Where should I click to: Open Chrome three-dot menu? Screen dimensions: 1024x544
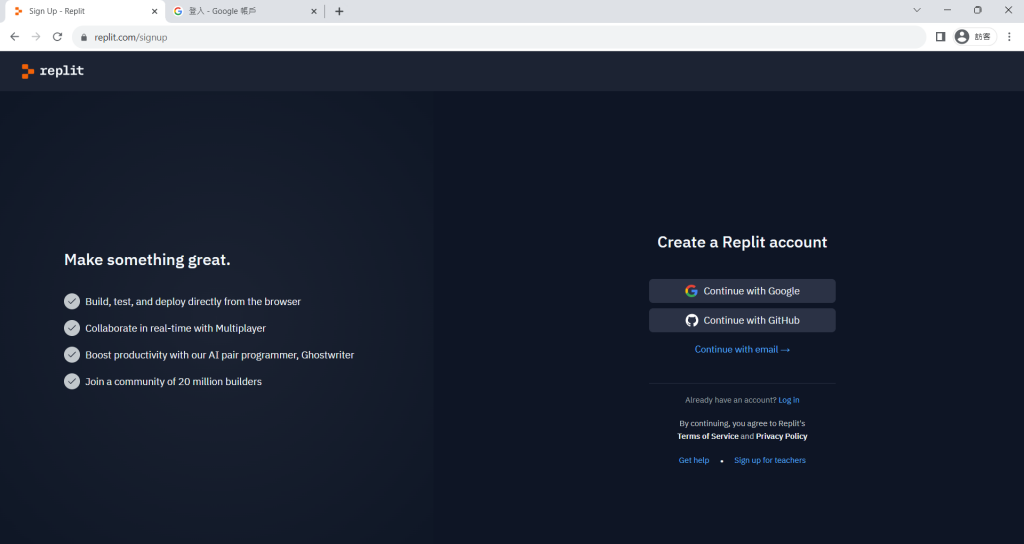pyautogui.click(x=1009, y=37)
